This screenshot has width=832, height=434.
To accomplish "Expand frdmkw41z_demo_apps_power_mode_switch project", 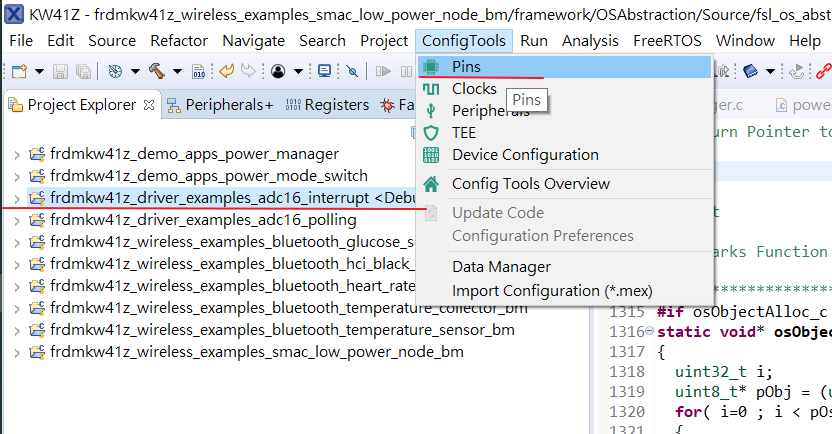I will [17, 176].
